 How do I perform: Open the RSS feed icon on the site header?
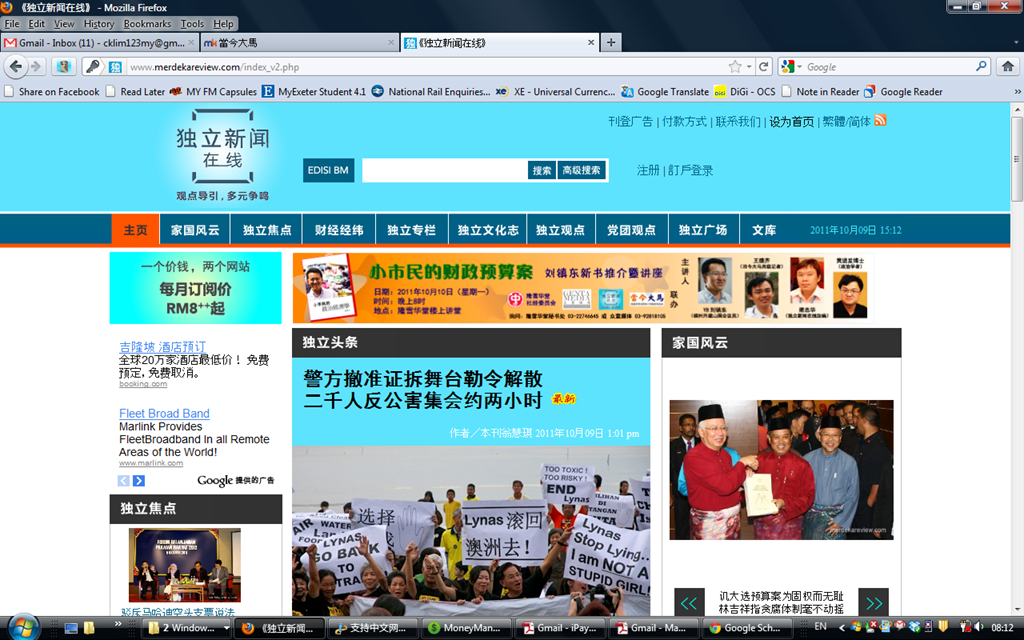(x=880, y=121)
